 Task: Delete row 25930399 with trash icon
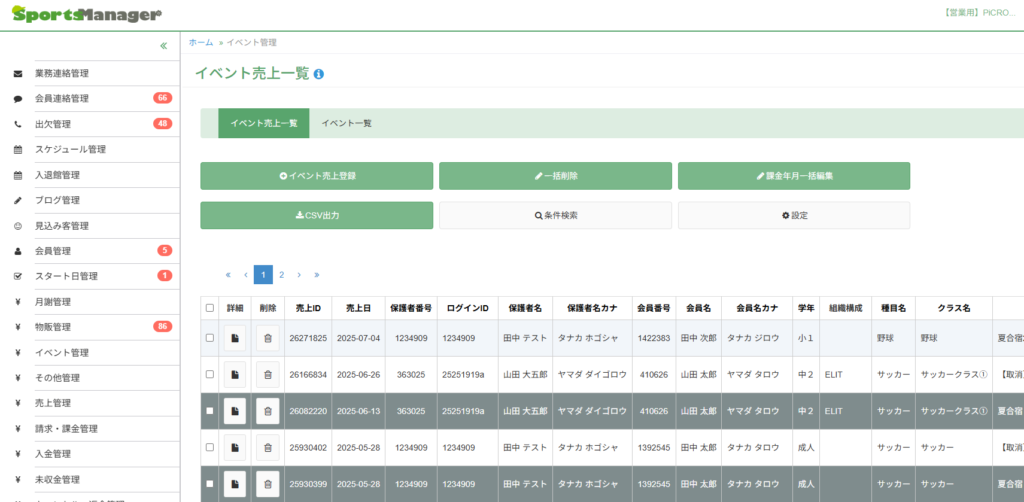click(x=268, y=484)
